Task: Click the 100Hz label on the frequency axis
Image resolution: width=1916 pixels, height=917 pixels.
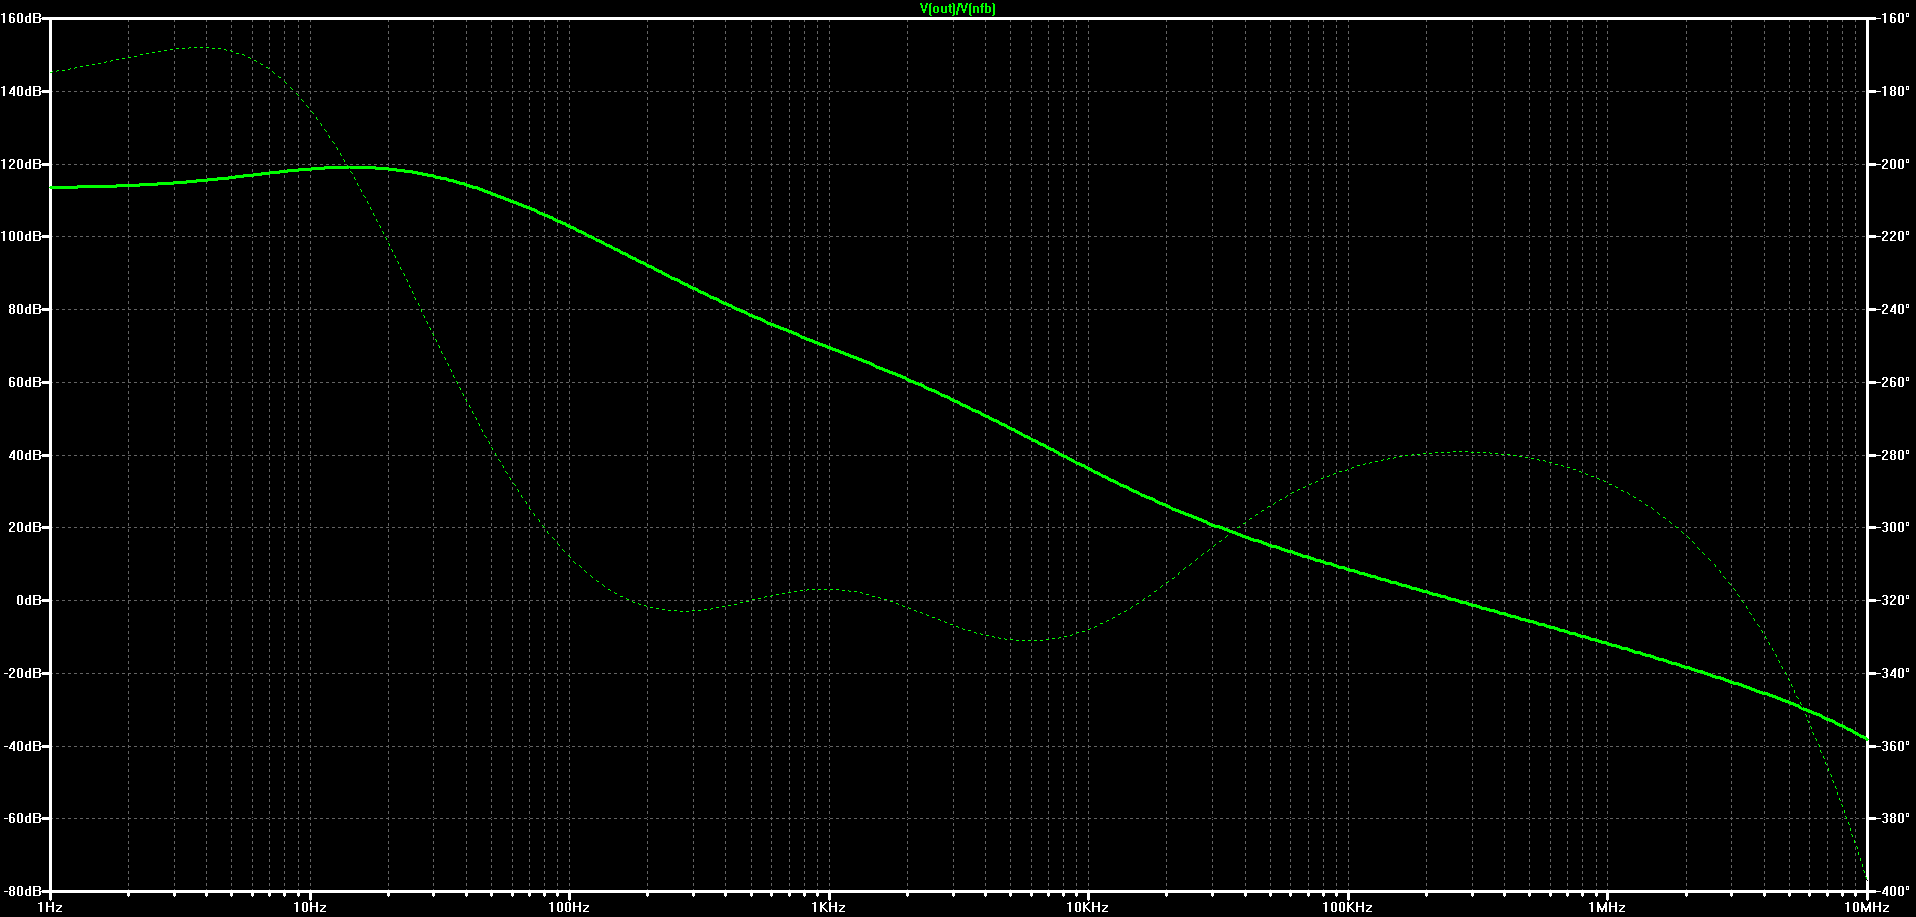Action: [x=569, y=907]
